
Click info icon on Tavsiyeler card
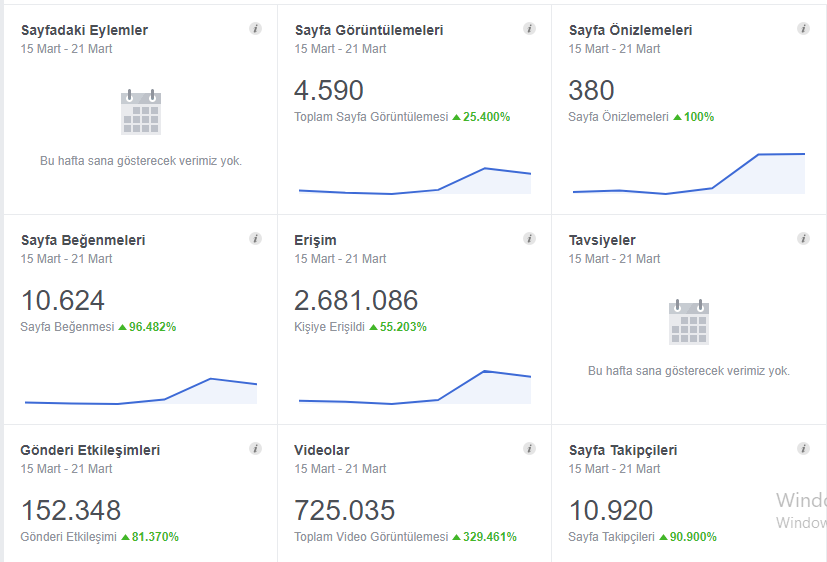coord(803,239)
